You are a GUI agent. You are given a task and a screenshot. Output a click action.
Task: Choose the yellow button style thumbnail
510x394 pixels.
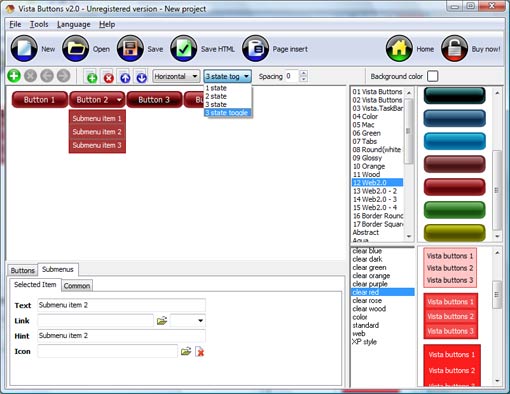455,233
